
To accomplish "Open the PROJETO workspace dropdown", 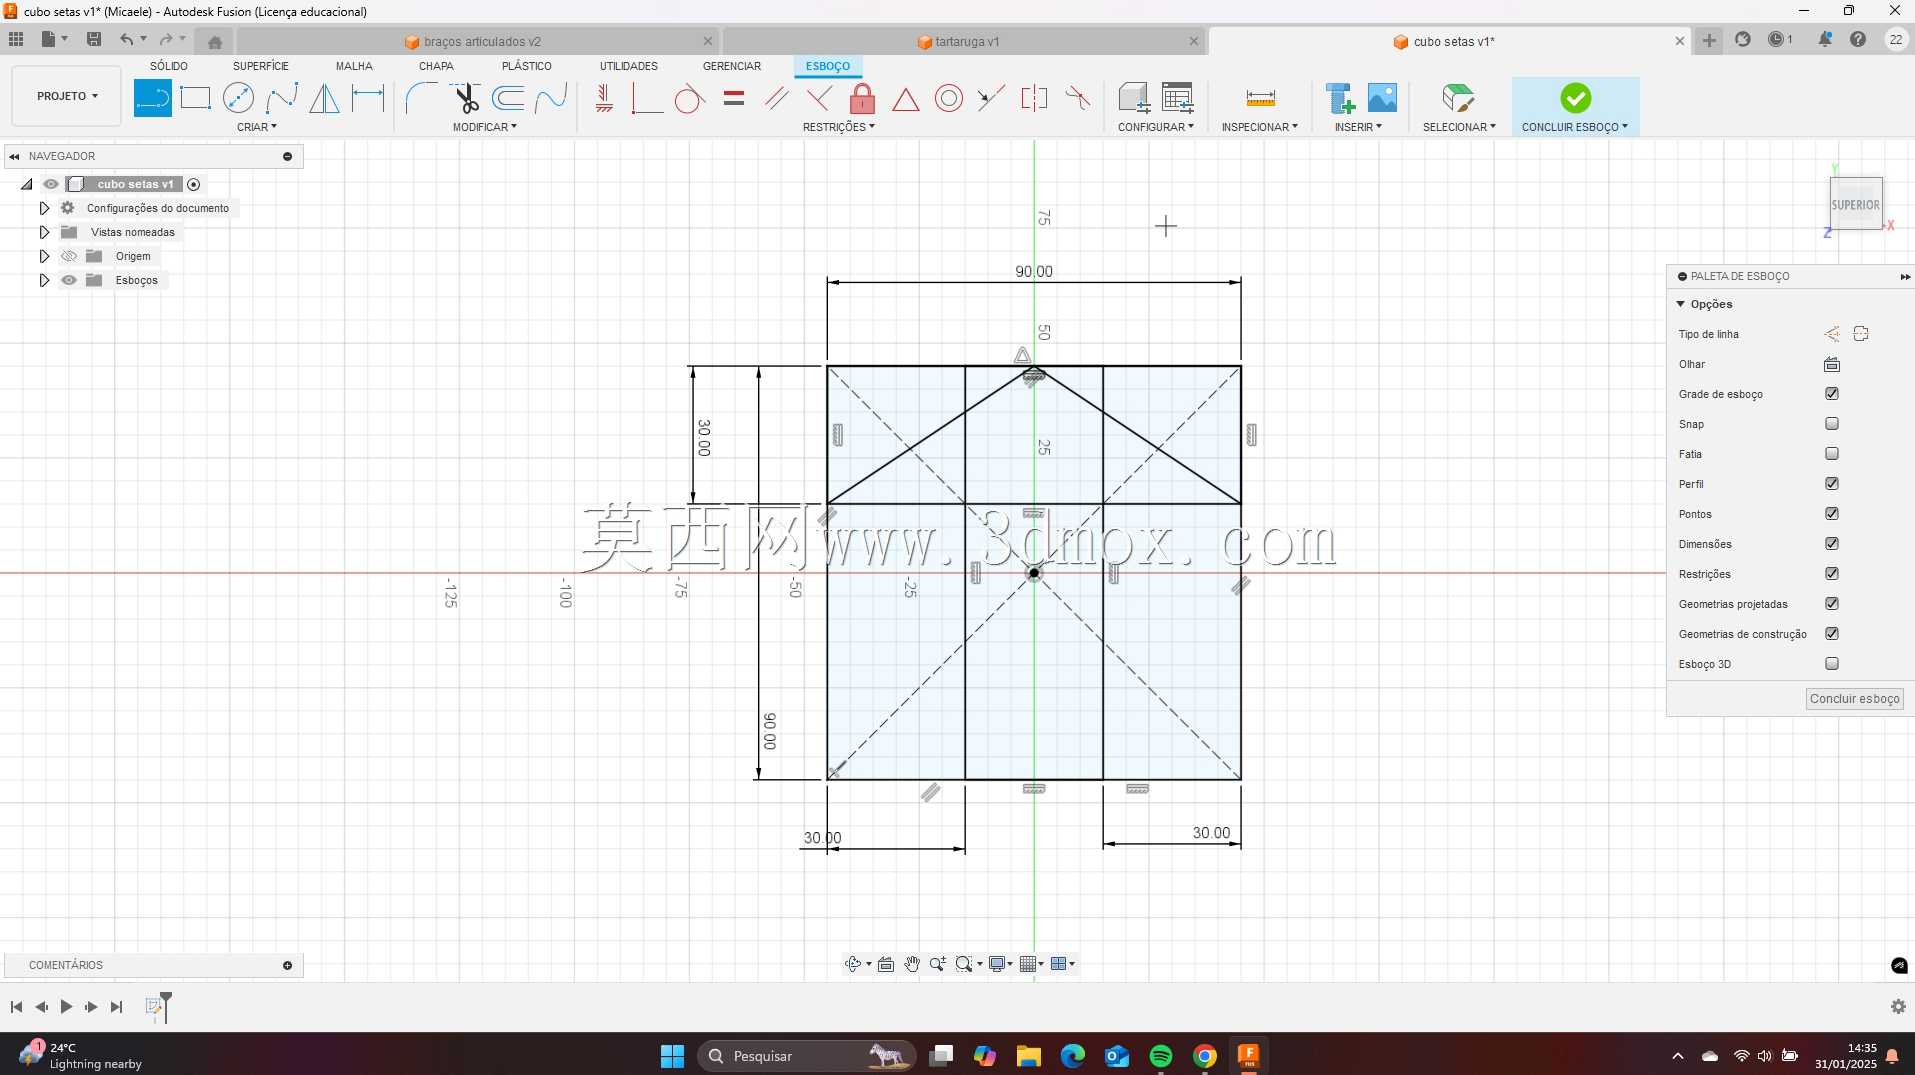I will 67,96.
